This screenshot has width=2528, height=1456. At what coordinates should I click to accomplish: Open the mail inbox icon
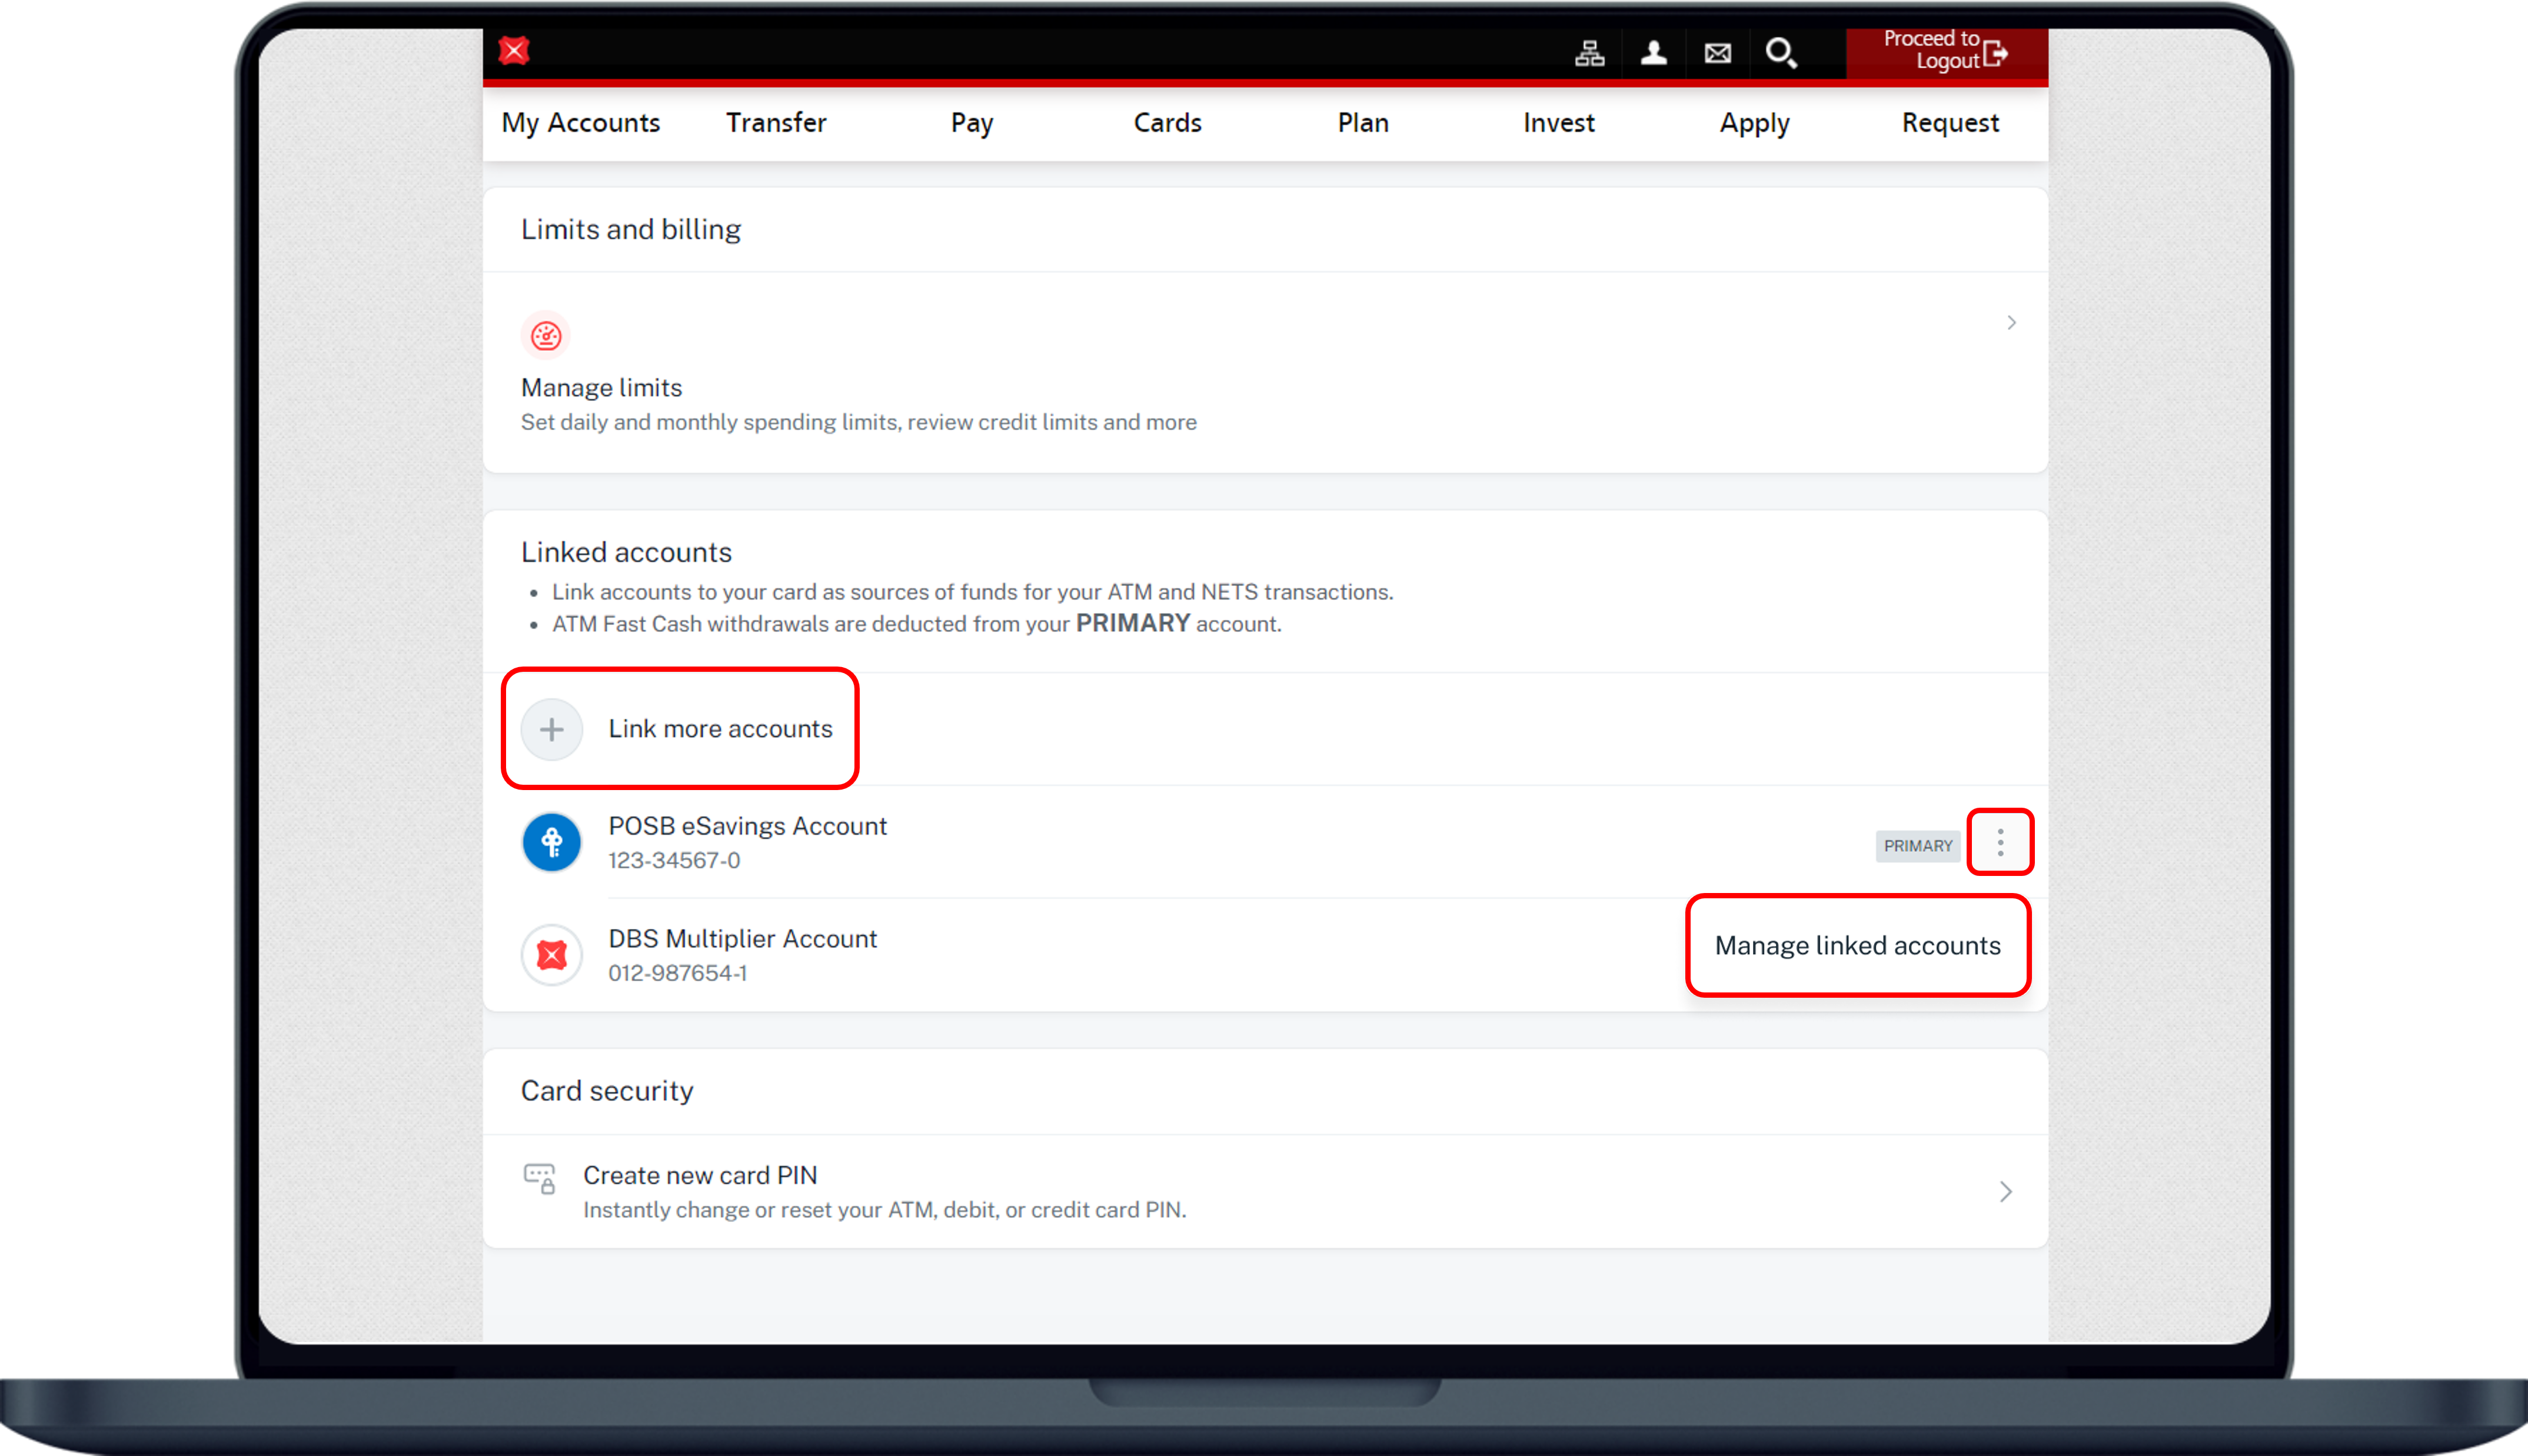(1717, 53)
